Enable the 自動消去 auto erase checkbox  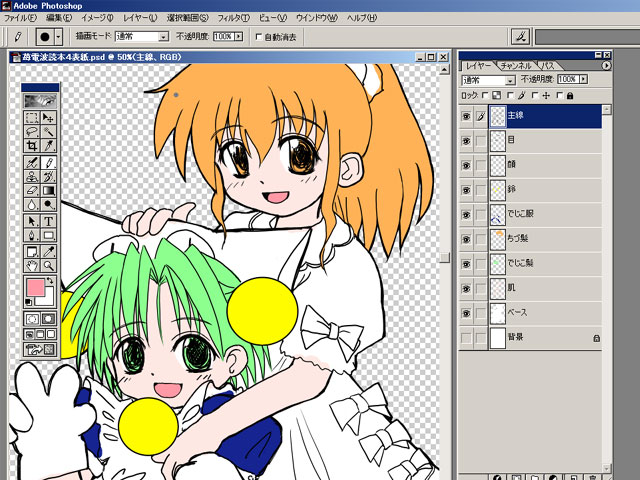click(258, 37)
